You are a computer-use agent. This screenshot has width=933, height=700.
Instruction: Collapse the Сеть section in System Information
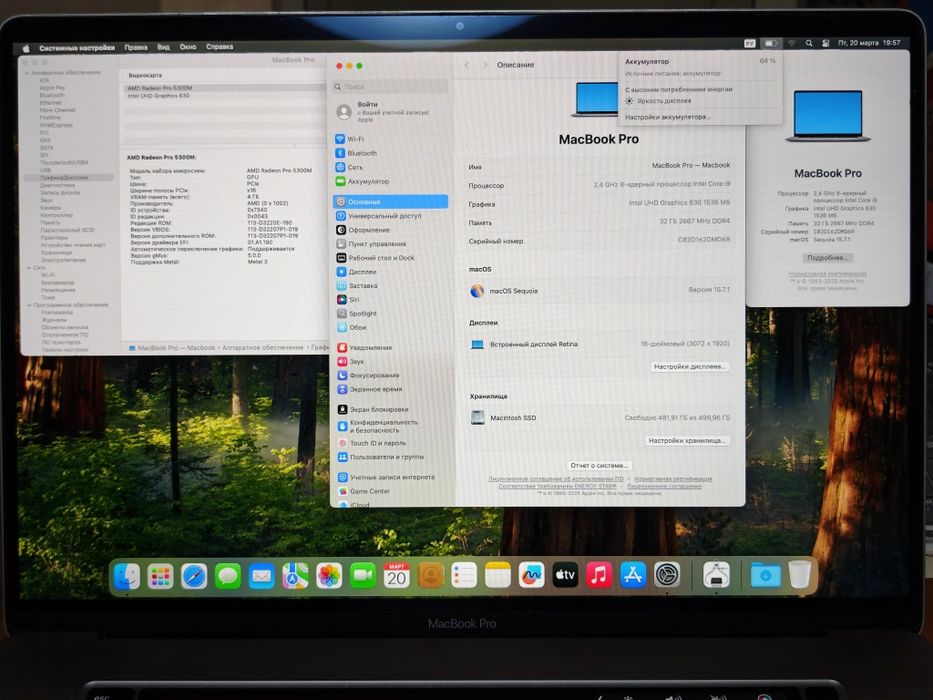click(x=29, y=268)
